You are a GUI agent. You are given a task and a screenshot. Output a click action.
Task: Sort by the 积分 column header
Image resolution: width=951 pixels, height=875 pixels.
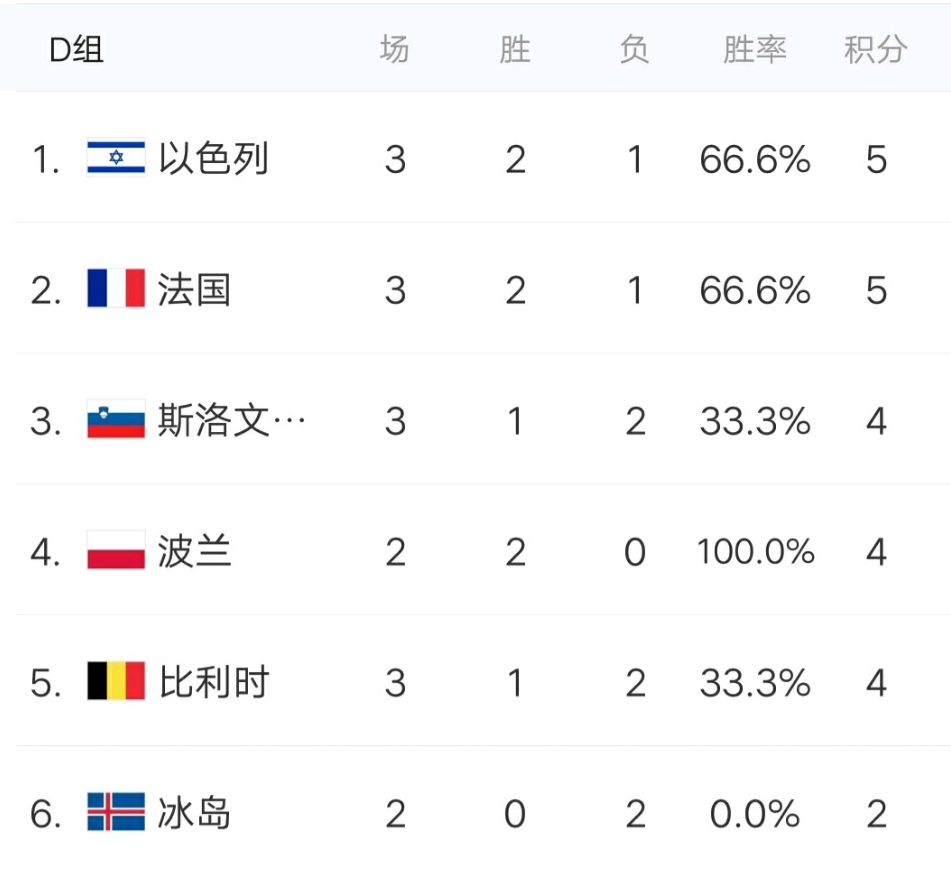click(x=876, y=49)
